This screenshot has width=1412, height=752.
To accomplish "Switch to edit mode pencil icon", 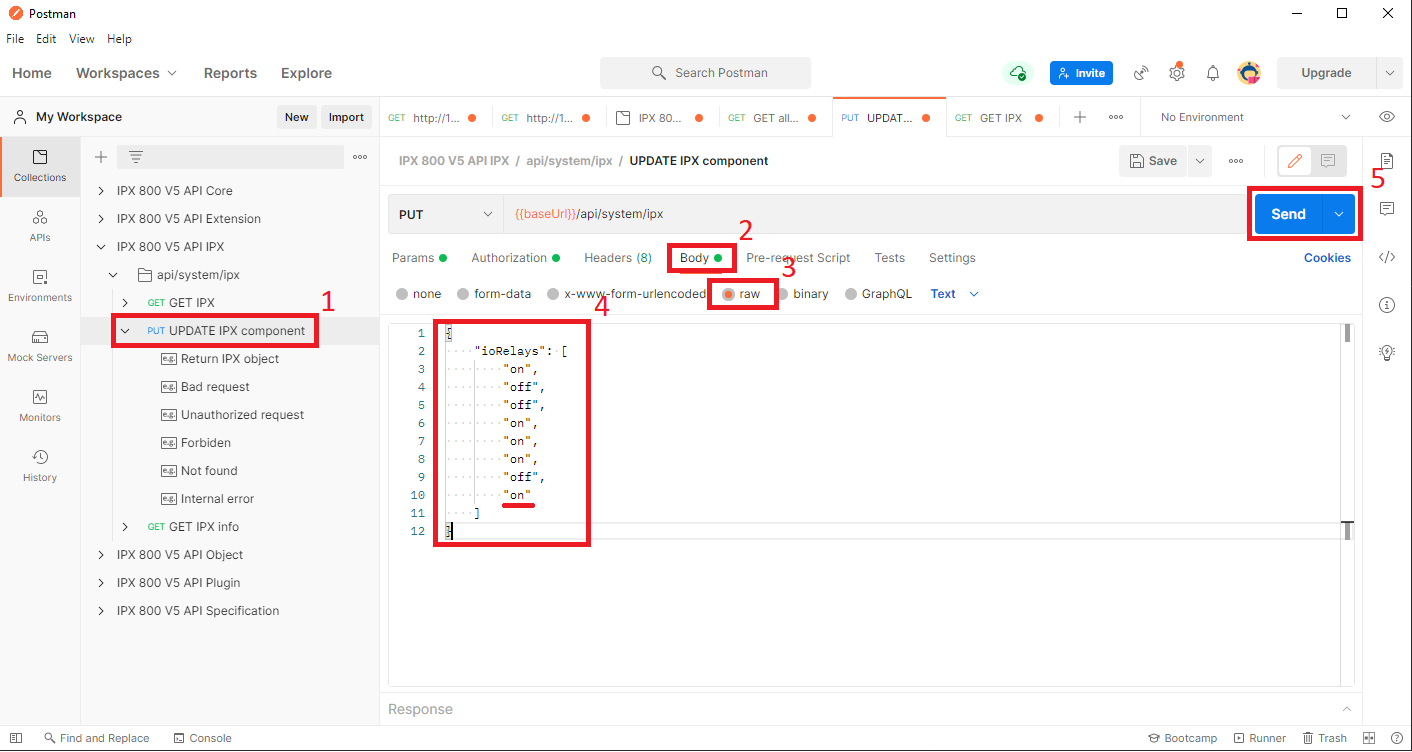I will (x=1295, y=161).
